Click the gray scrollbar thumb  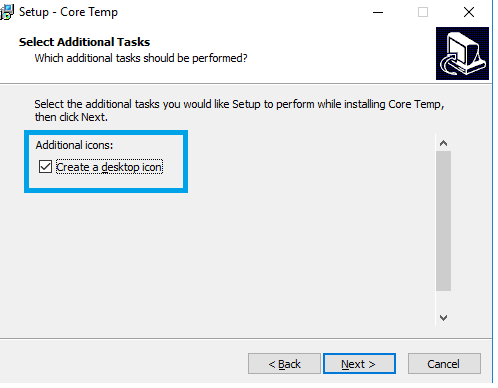click(443, 221)
